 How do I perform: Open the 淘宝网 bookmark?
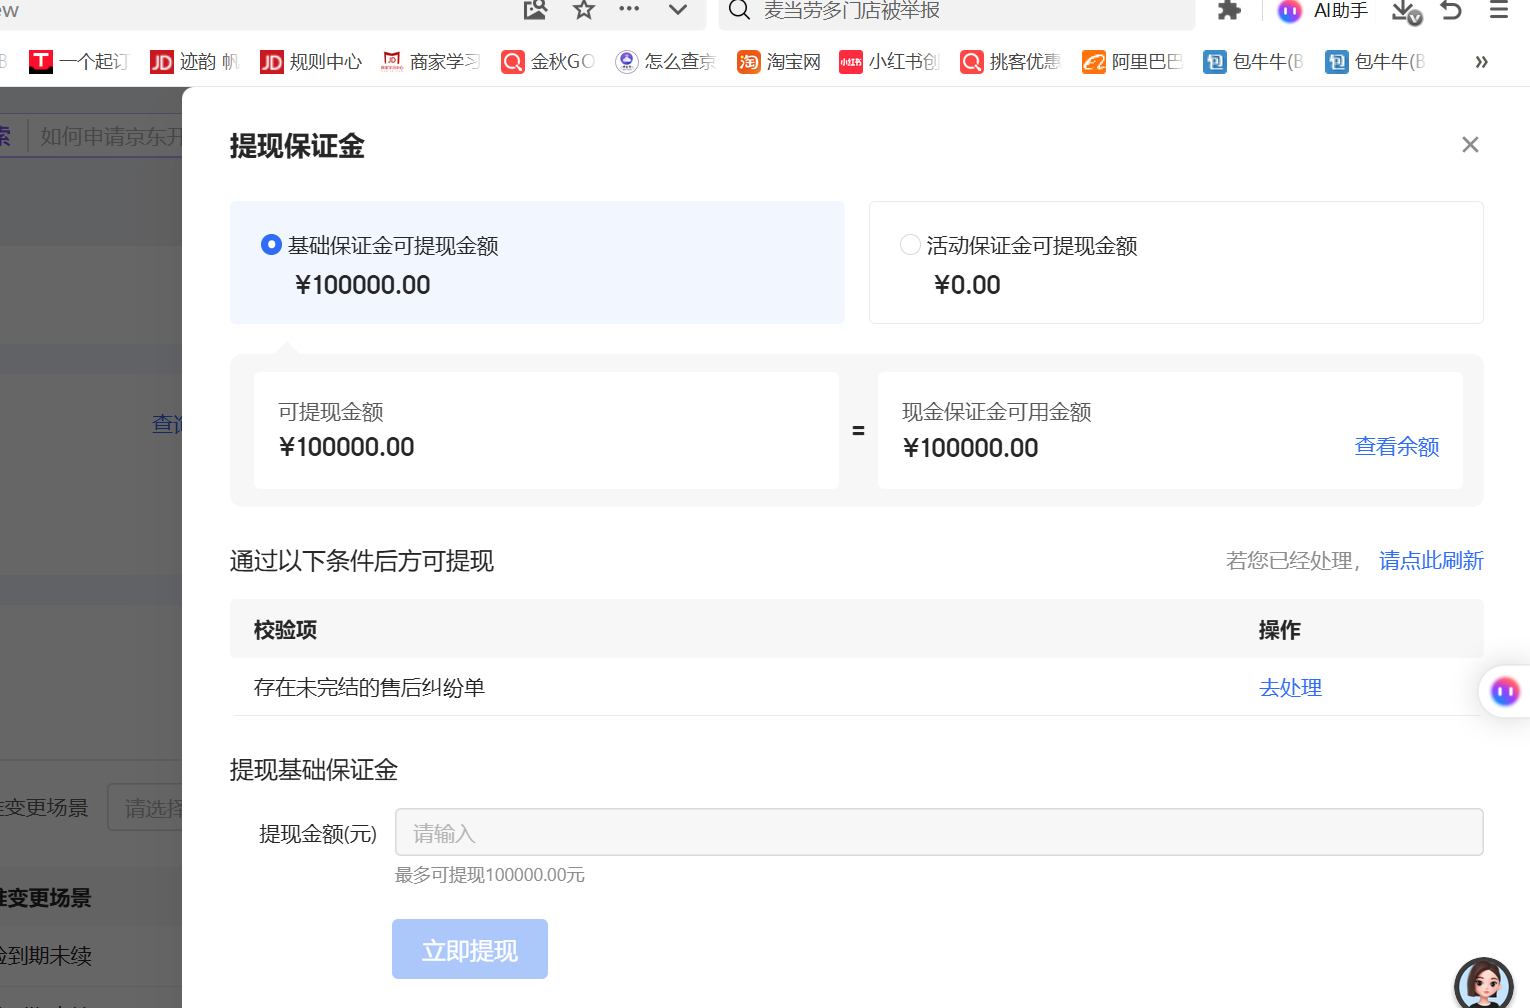click(x=779, y=62)
